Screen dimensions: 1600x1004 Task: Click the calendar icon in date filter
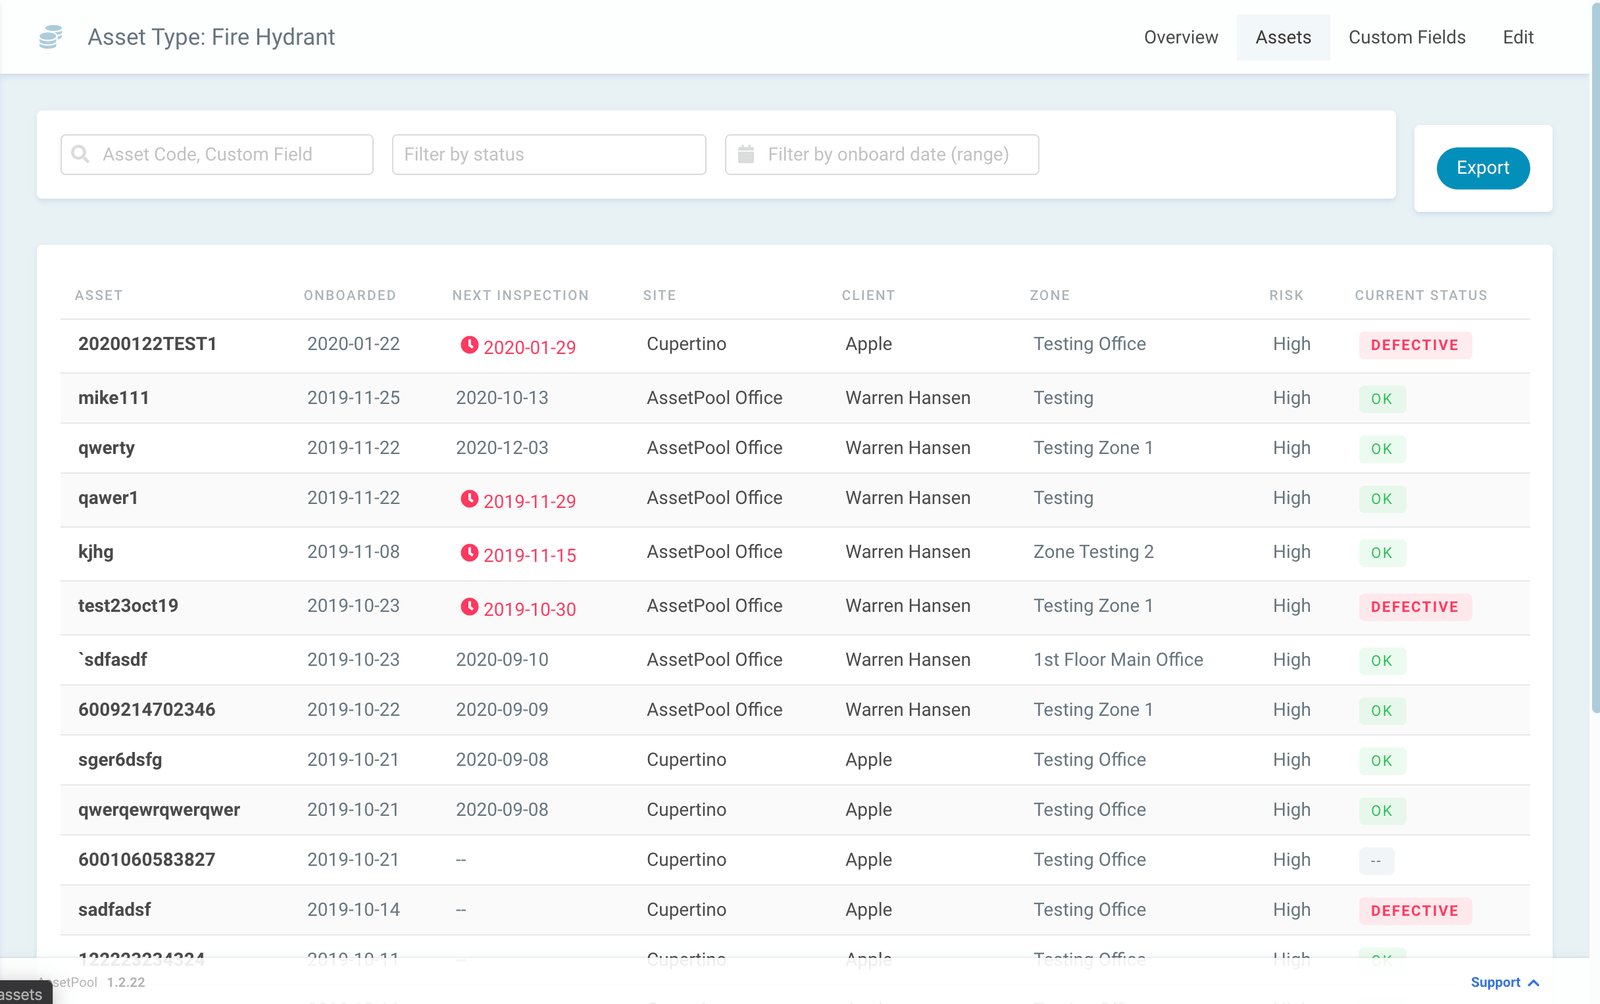pos(746,154)
